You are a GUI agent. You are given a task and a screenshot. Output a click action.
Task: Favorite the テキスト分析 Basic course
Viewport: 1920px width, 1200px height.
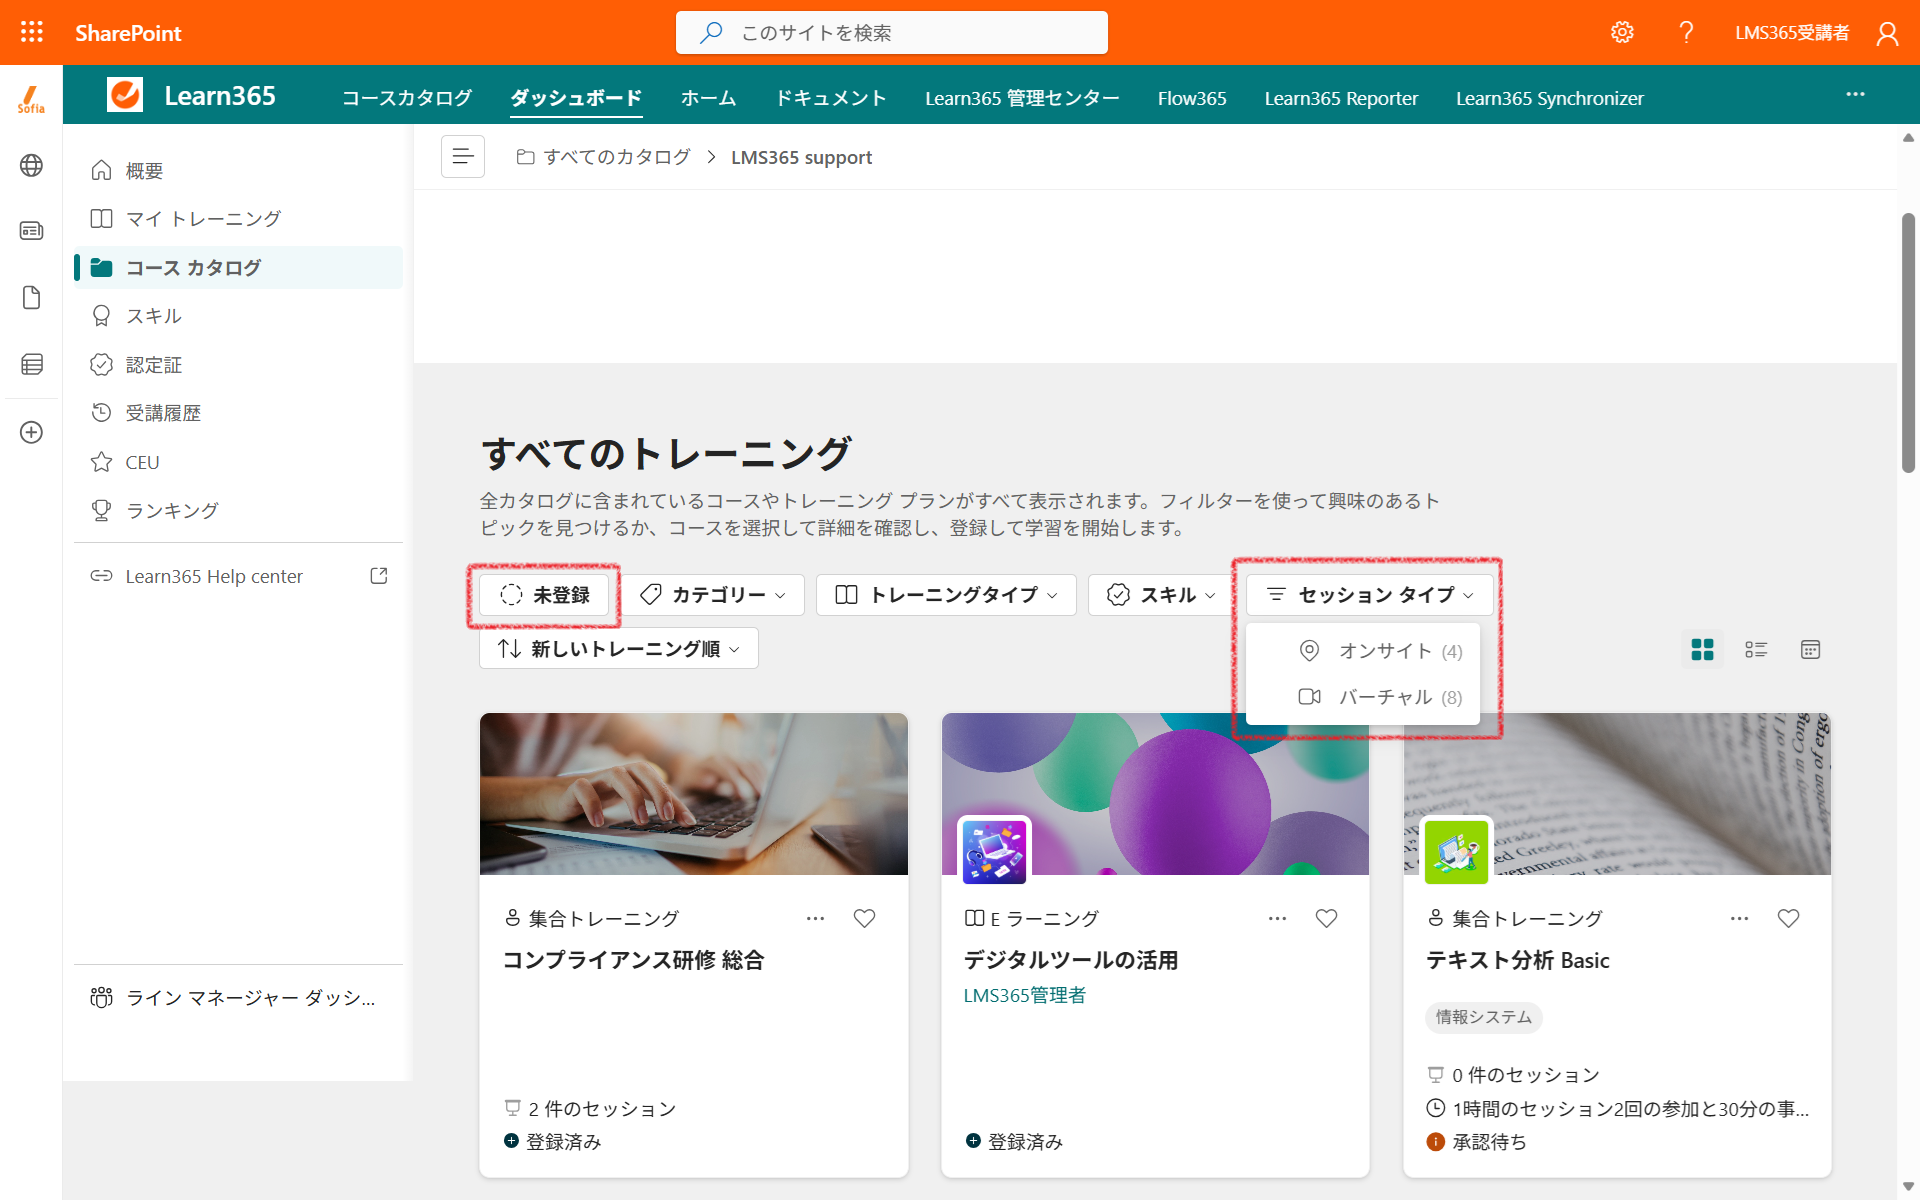[1788, 918]
